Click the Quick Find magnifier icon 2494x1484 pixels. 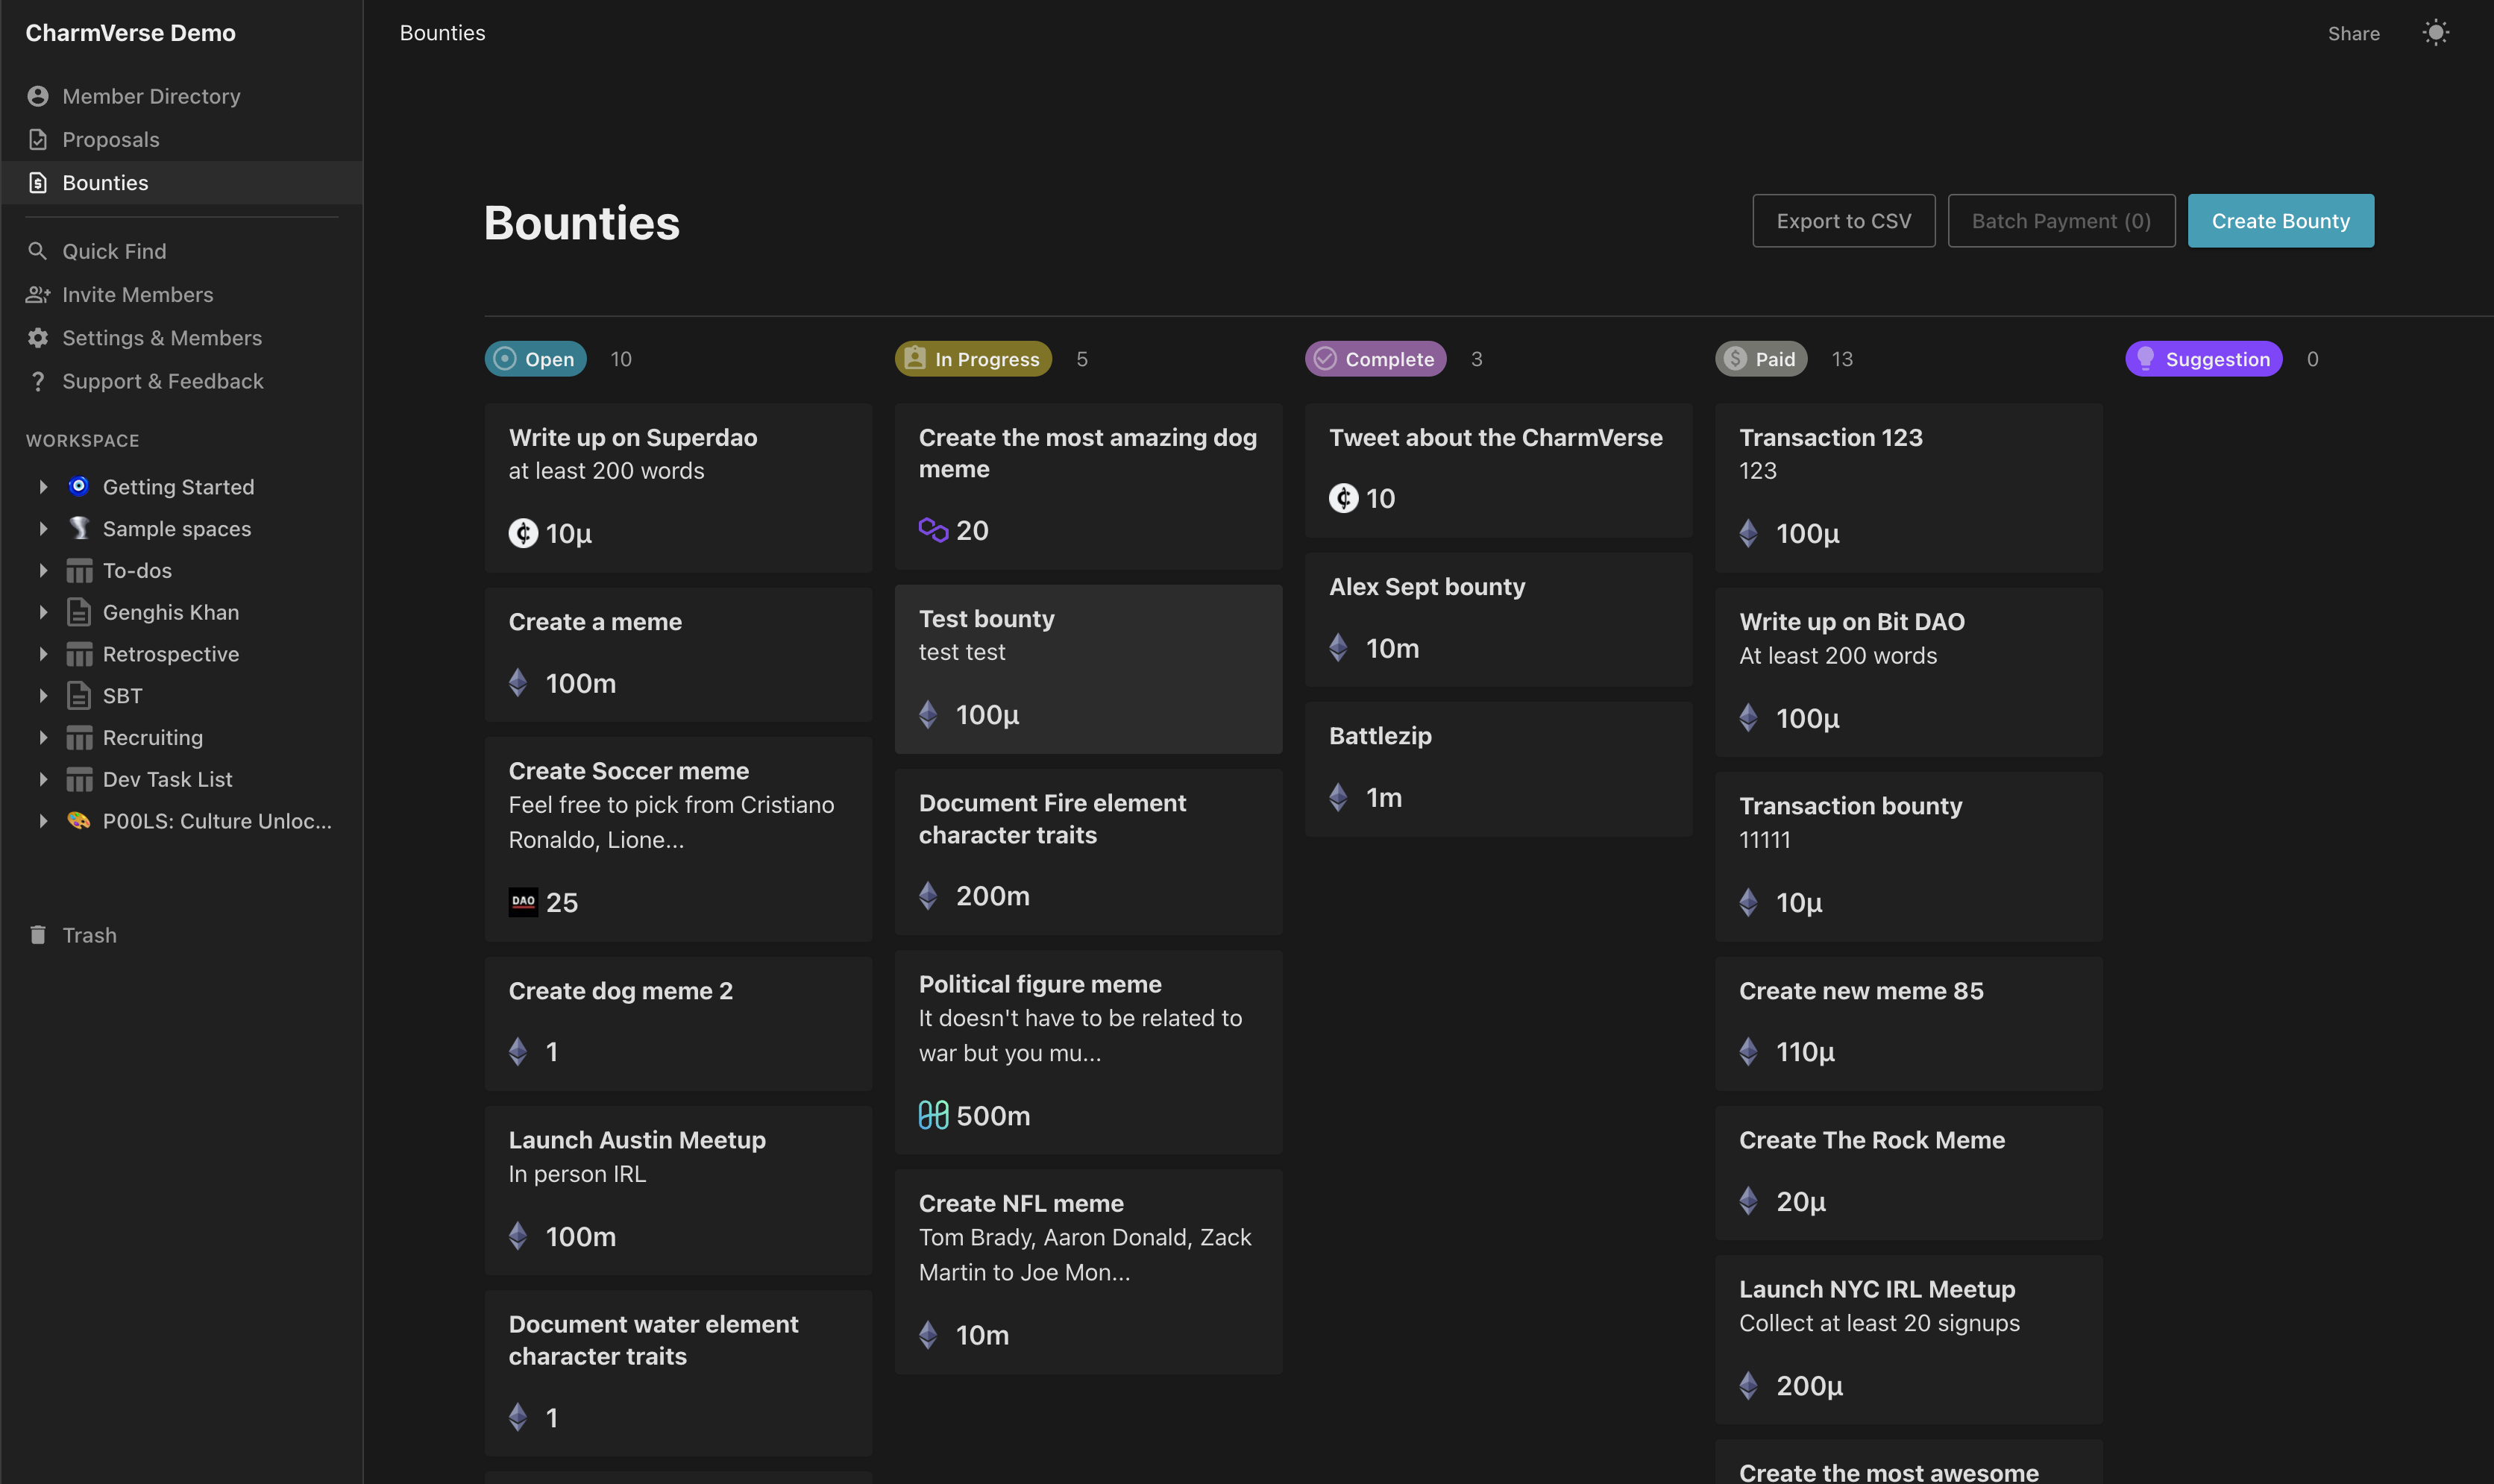click(38, 251)
